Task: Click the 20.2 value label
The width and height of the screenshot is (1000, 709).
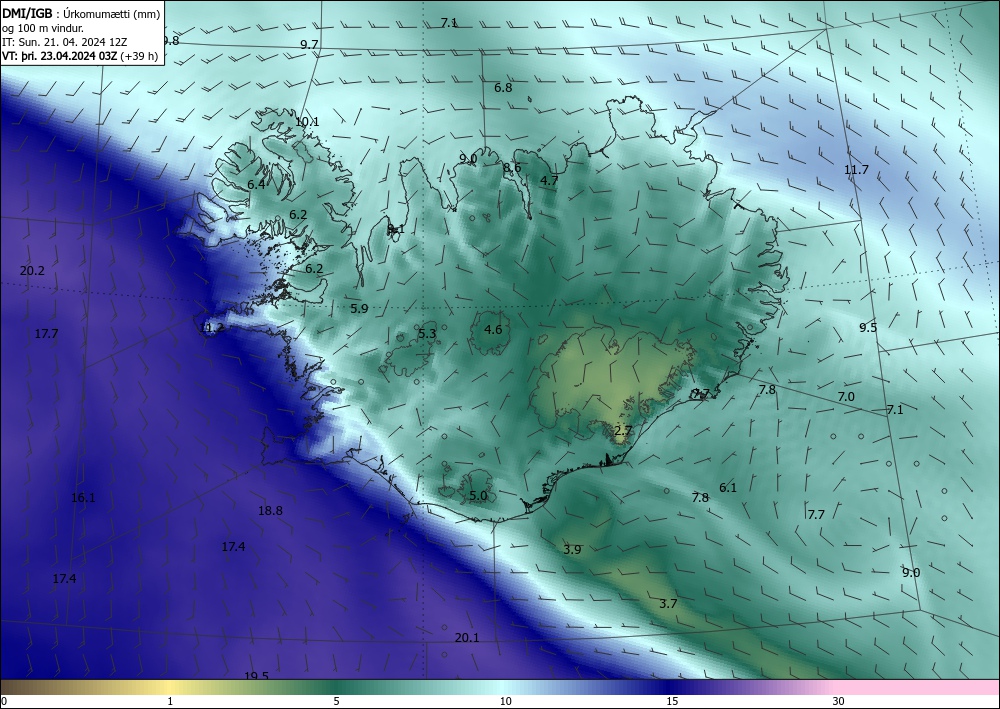Action: pos(32,271)
